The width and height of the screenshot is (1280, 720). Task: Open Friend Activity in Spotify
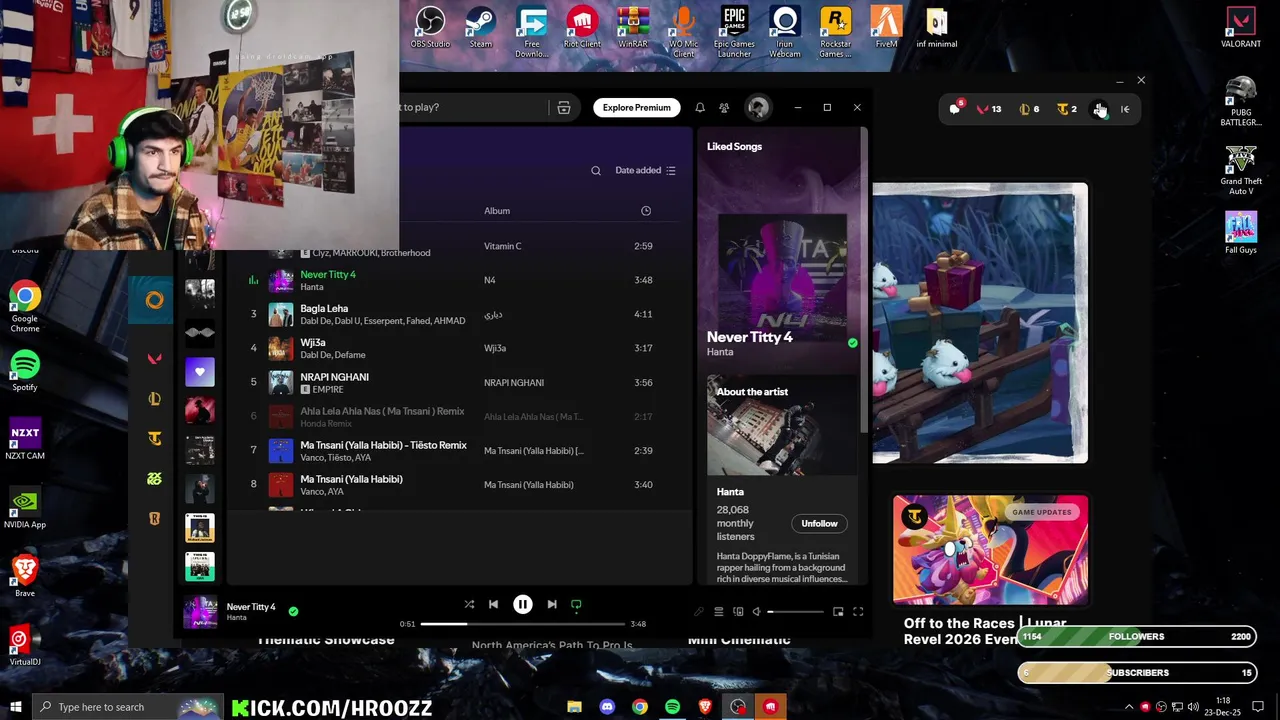click(724, 107)
